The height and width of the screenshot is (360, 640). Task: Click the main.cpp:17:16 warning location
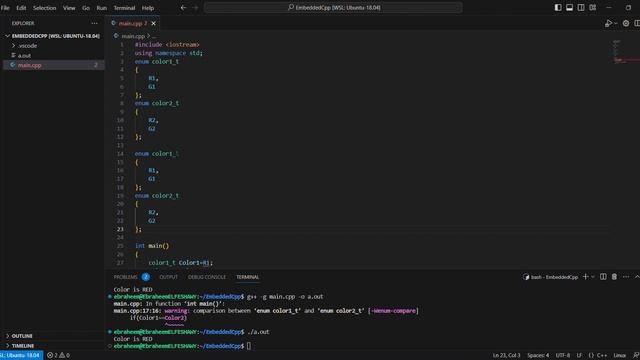click(137, 311)
